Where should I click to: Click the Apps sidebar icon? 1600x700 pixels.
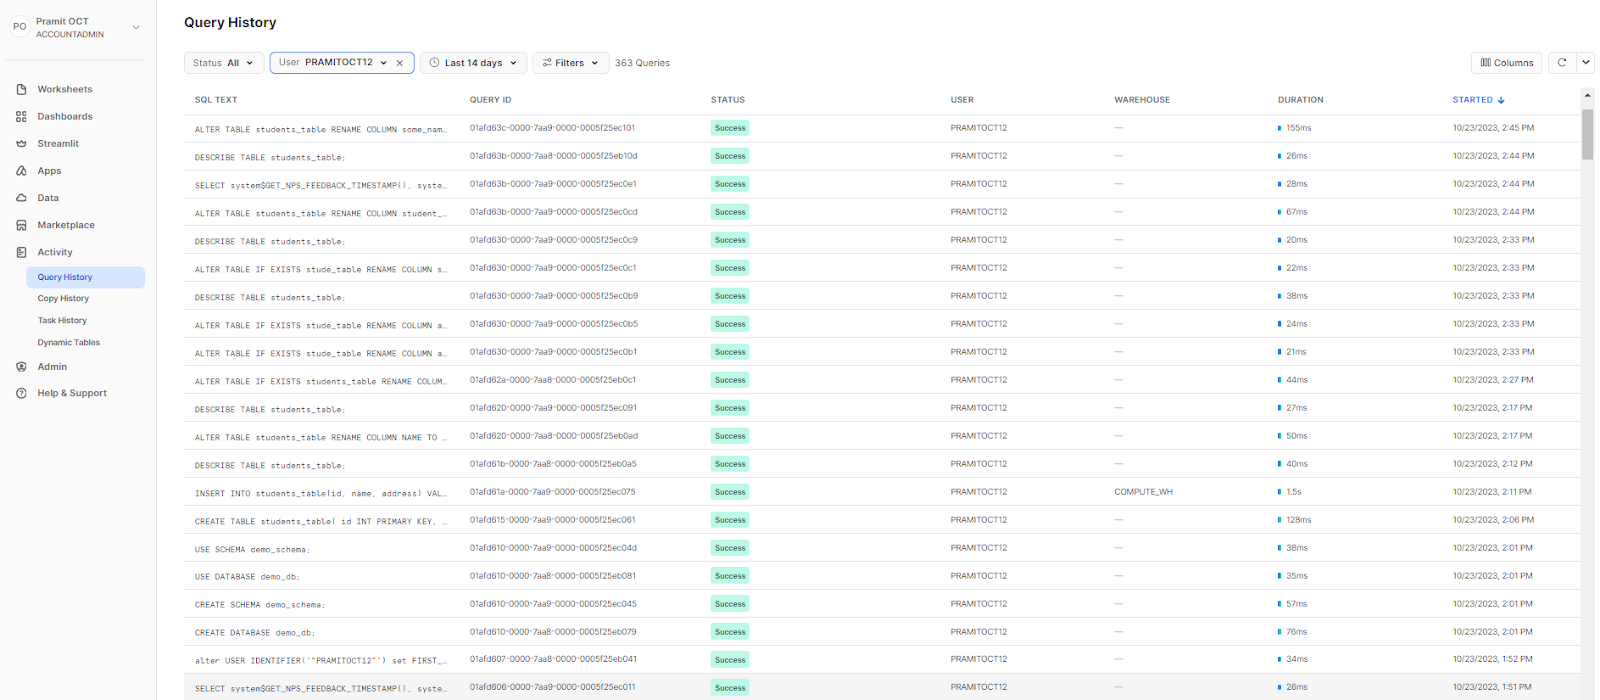point(21,171)
